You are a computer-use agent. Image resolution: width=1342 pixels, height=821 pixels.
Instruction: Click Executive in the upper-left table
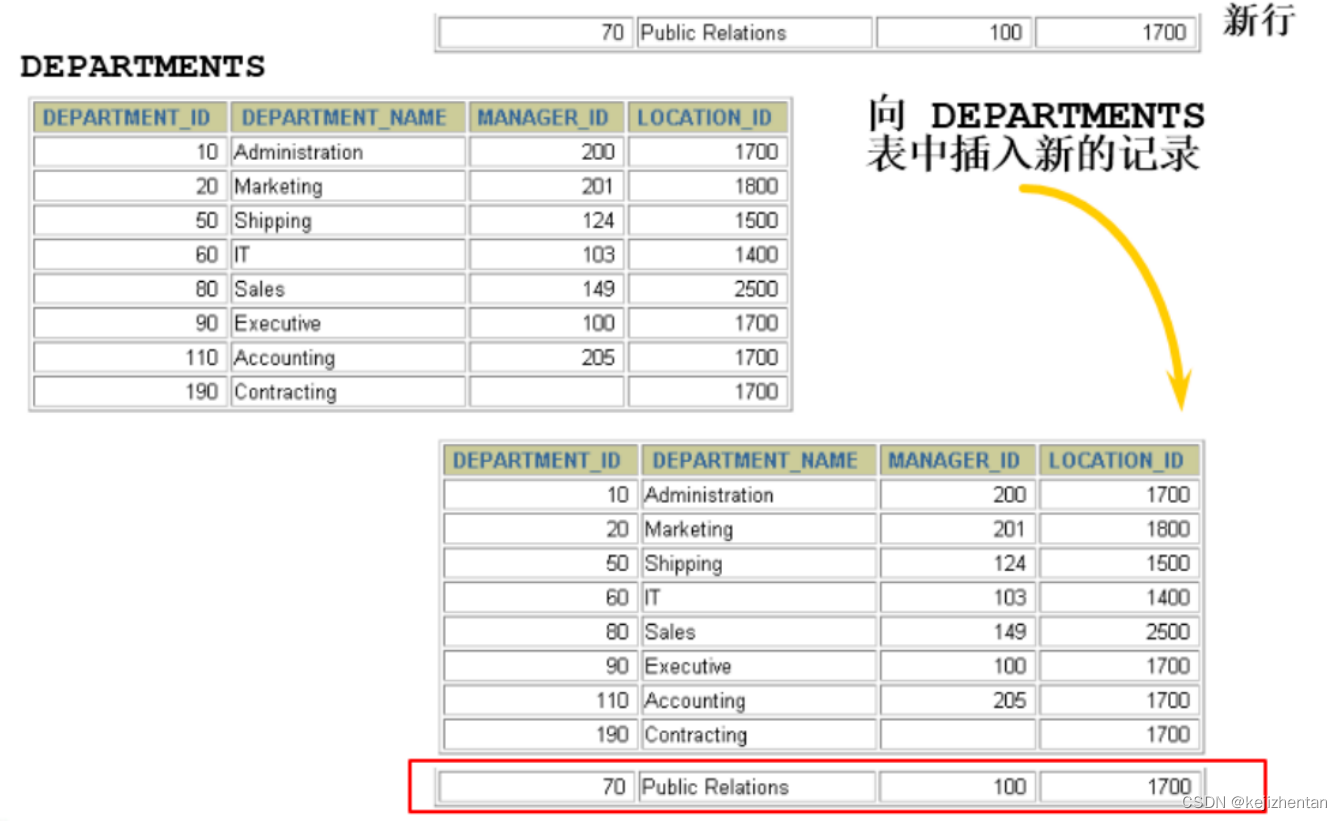pyautogui.click(x=277, y=323)
